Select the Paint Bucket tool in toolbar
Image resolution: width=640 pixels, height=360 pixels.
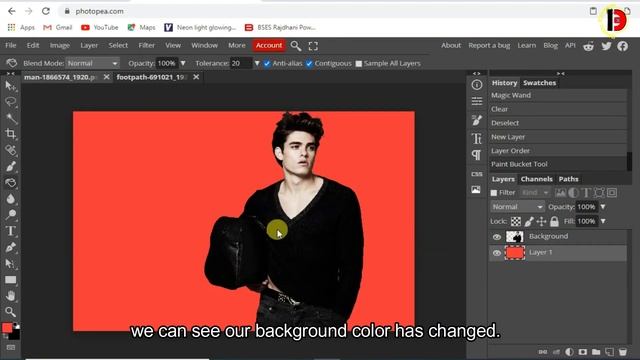point(11,182)
